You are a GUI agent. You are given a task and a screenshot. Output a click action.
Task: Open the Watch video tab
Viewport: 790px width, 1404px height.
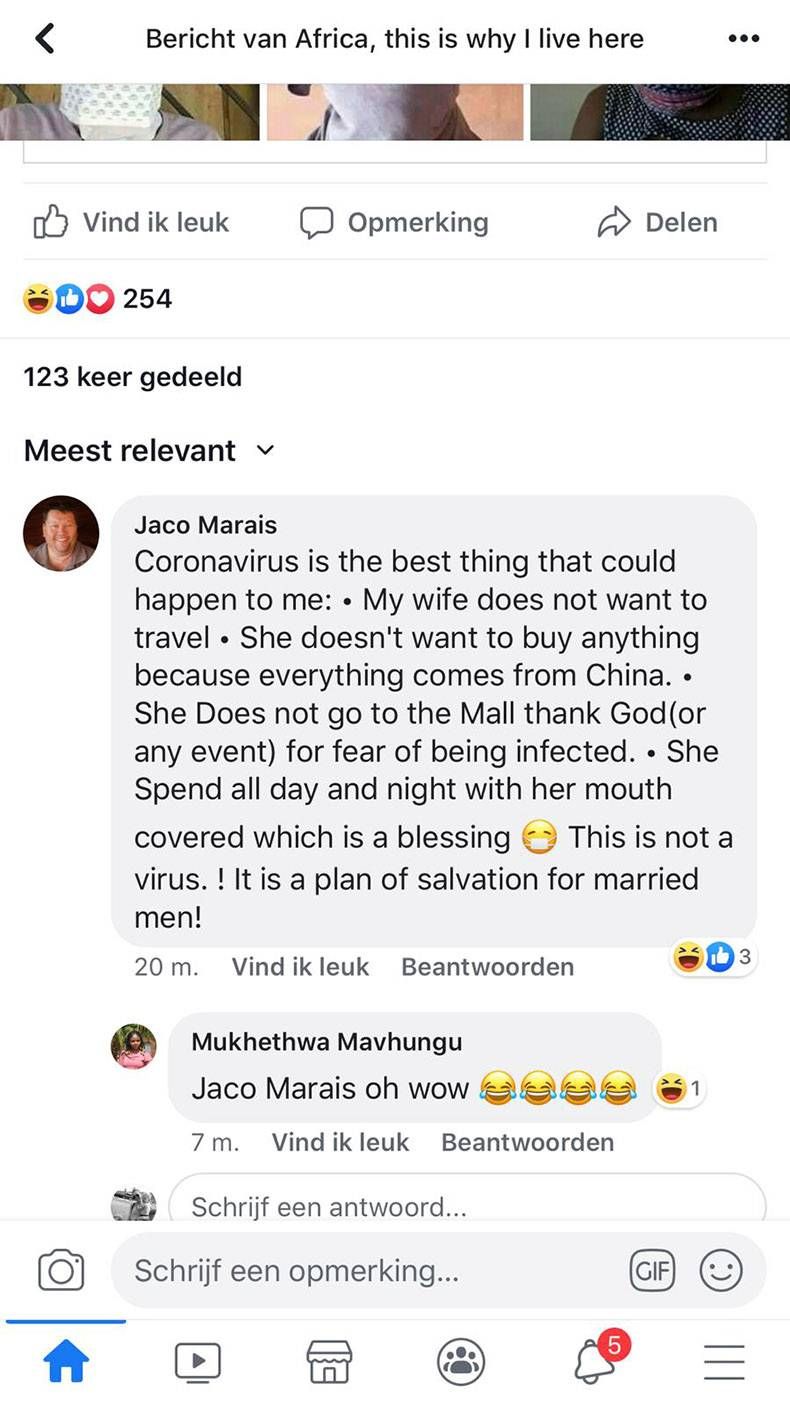pos(197,1361)
